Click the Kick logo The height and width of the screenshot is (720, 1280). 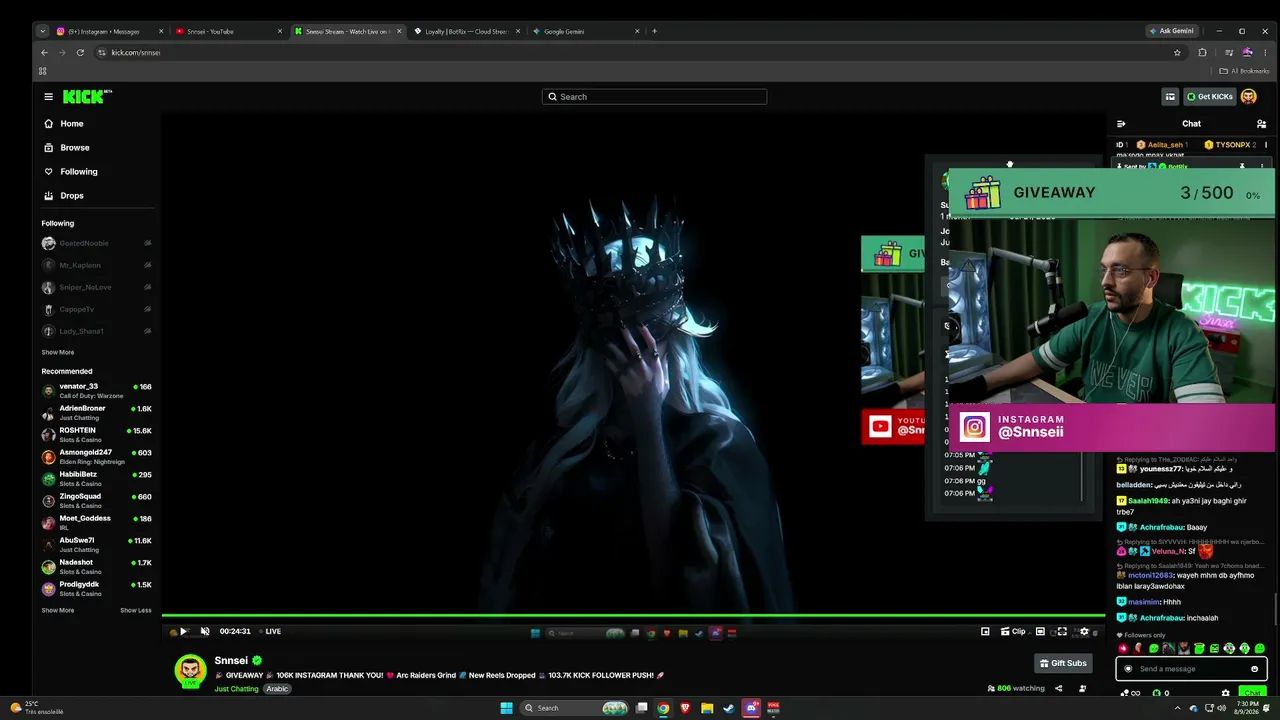click(x=87, y=97)
